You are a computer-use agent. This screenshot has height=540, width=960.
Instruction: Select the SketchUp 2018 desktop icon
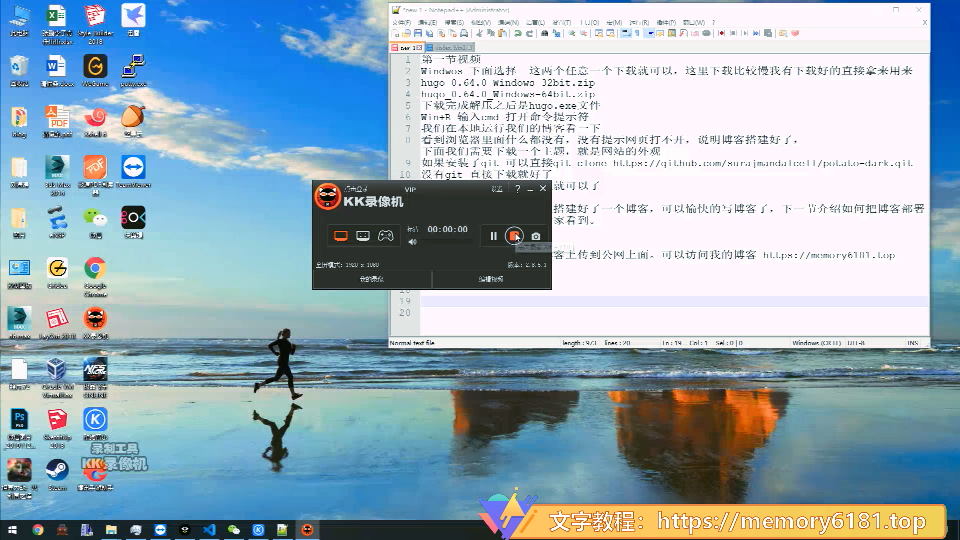(x=57, y=428)
